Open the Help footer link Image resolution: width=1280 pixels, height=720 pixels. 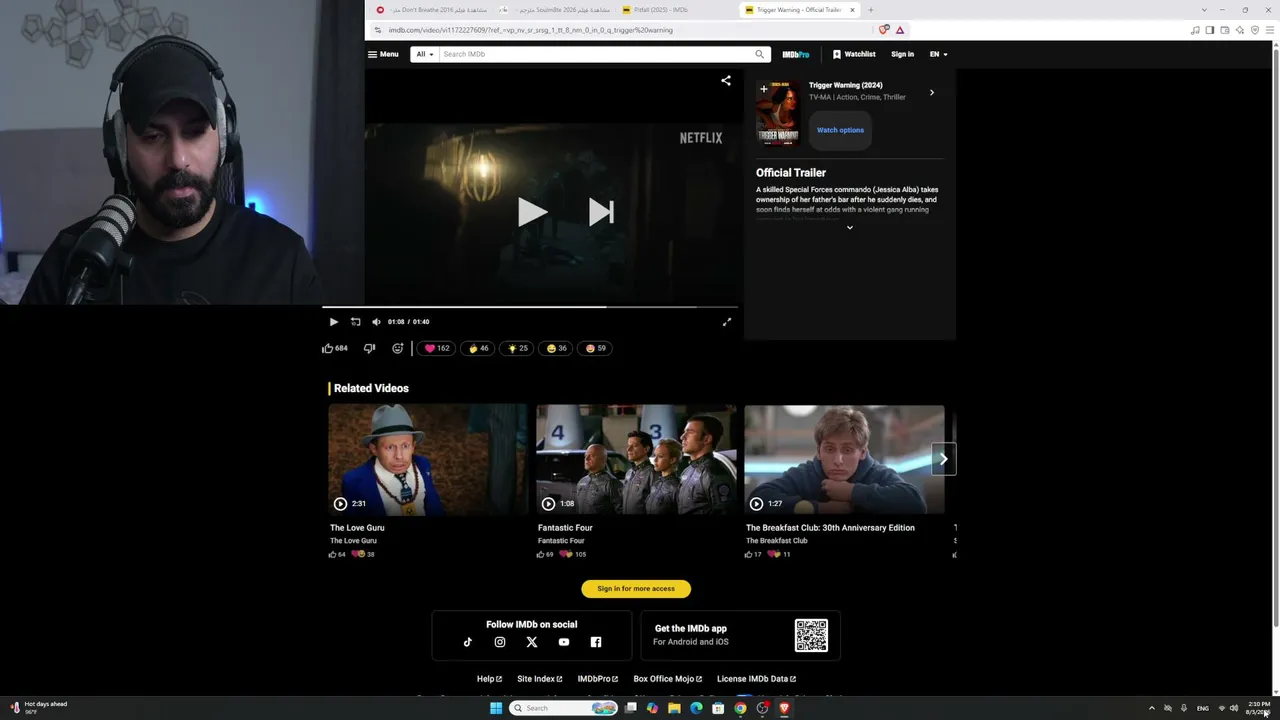(489, 679)
